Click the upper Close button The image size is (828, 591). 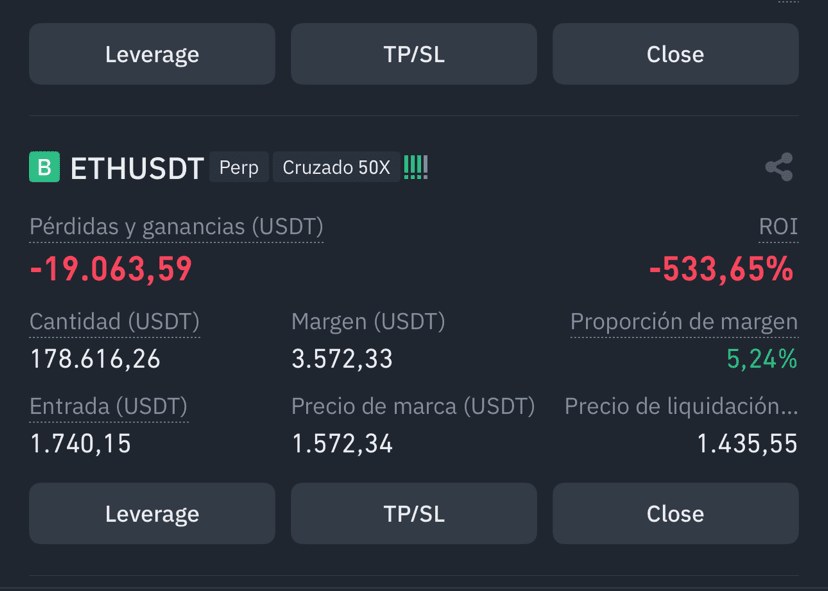tap(675, 54)
